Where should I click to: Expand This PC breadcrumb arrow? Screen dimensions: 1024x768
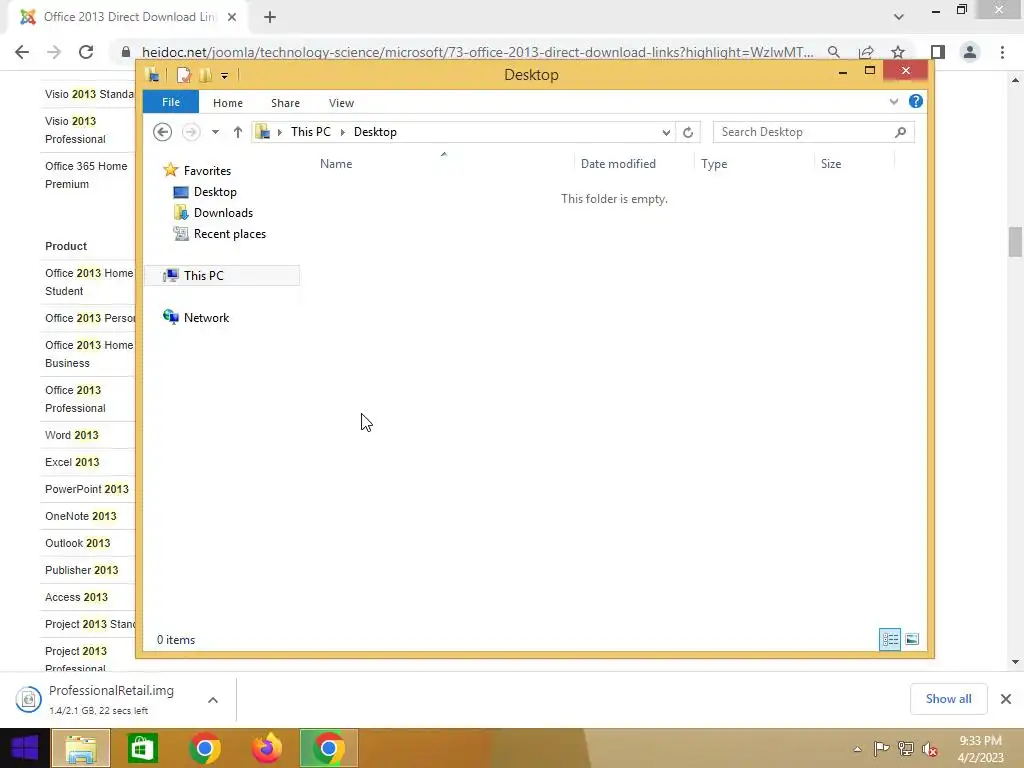click(x=342, y=132)
